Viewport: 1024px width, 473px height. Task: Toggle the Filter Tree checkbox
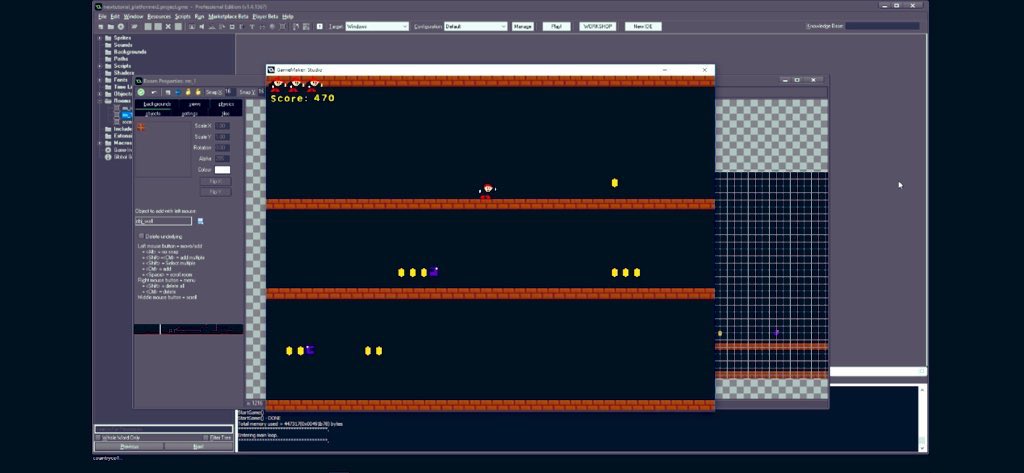(205, 438)
